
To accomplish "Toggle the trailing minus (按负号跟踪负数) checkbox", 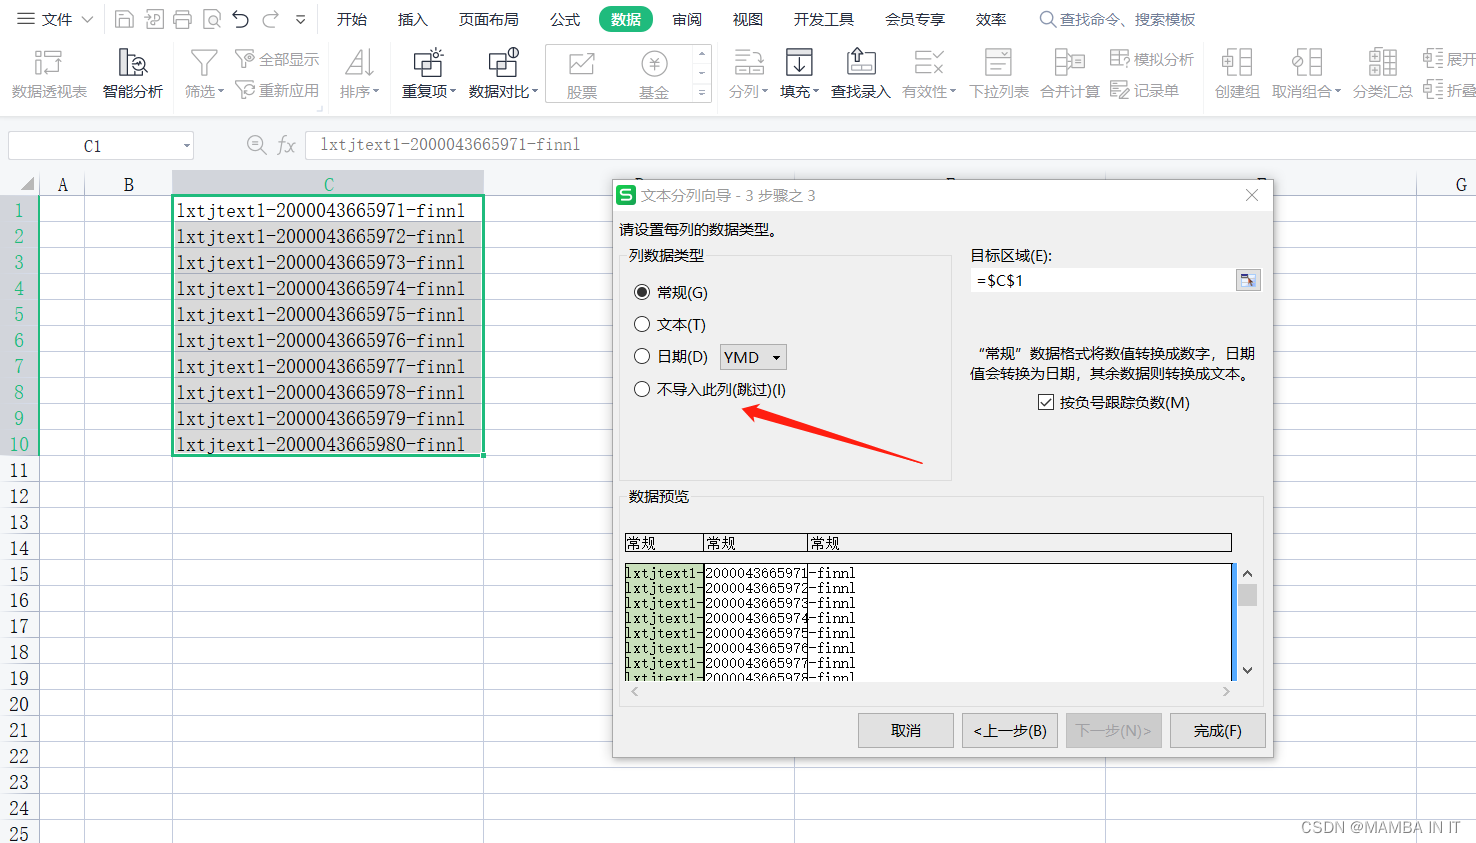I will click(x=1046, y=402).
